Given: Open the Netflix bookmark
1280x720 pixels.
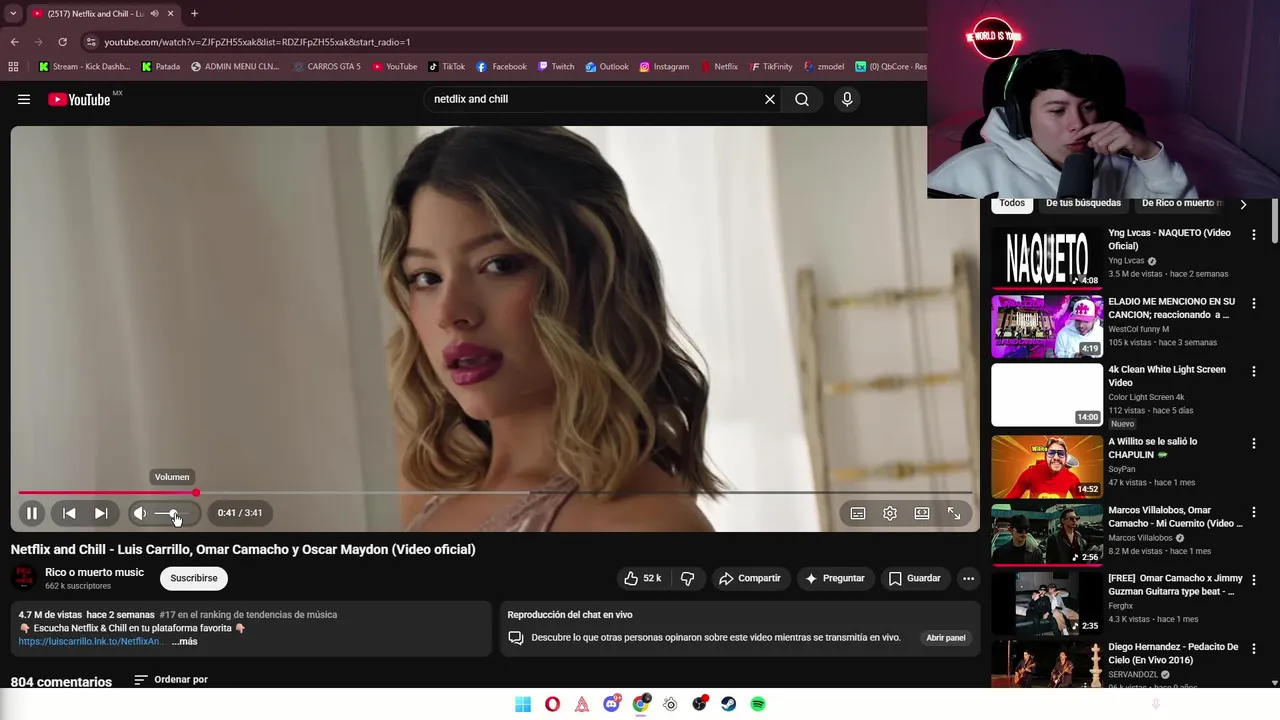Looking at the screenshot, I should point(718,67).
